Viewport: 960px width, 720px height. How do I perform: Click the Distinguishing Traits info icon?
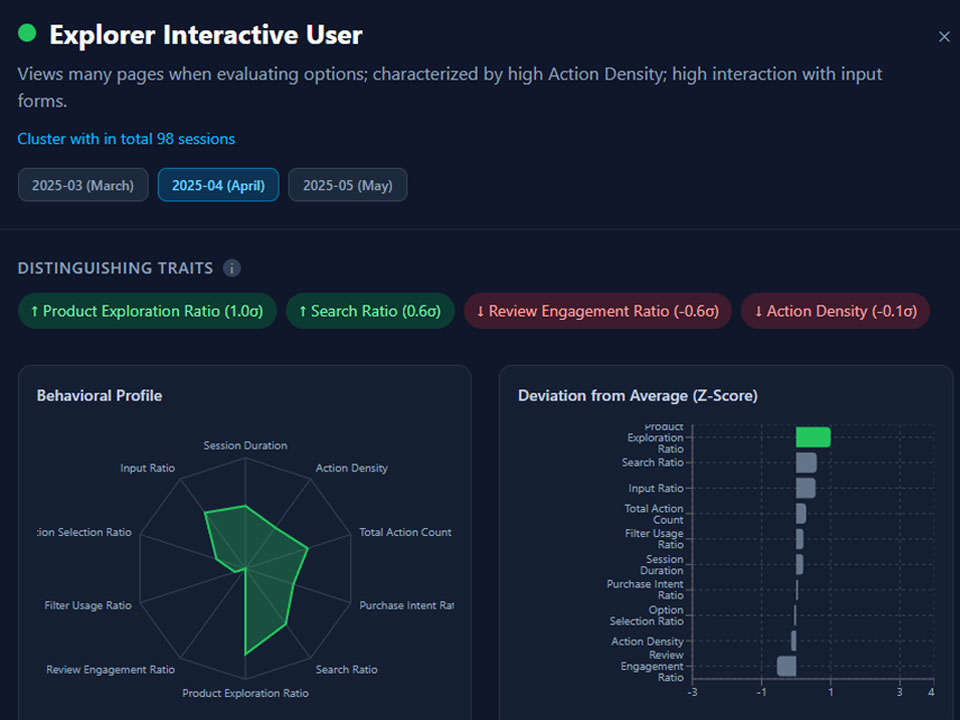[x=231, y=268]
